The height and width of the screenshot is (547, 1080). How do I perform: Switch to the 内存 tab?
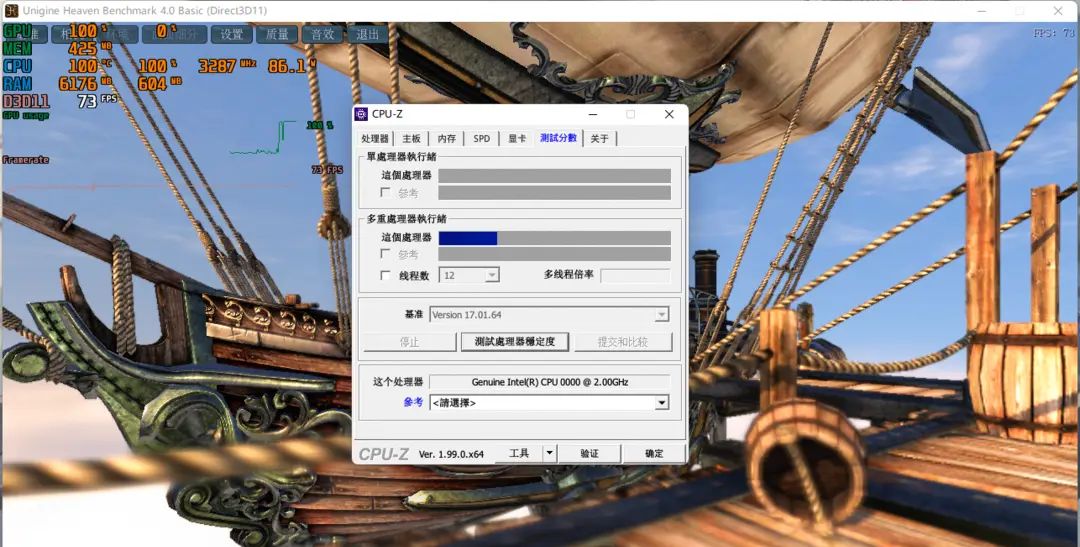click(x=446, y=138)
